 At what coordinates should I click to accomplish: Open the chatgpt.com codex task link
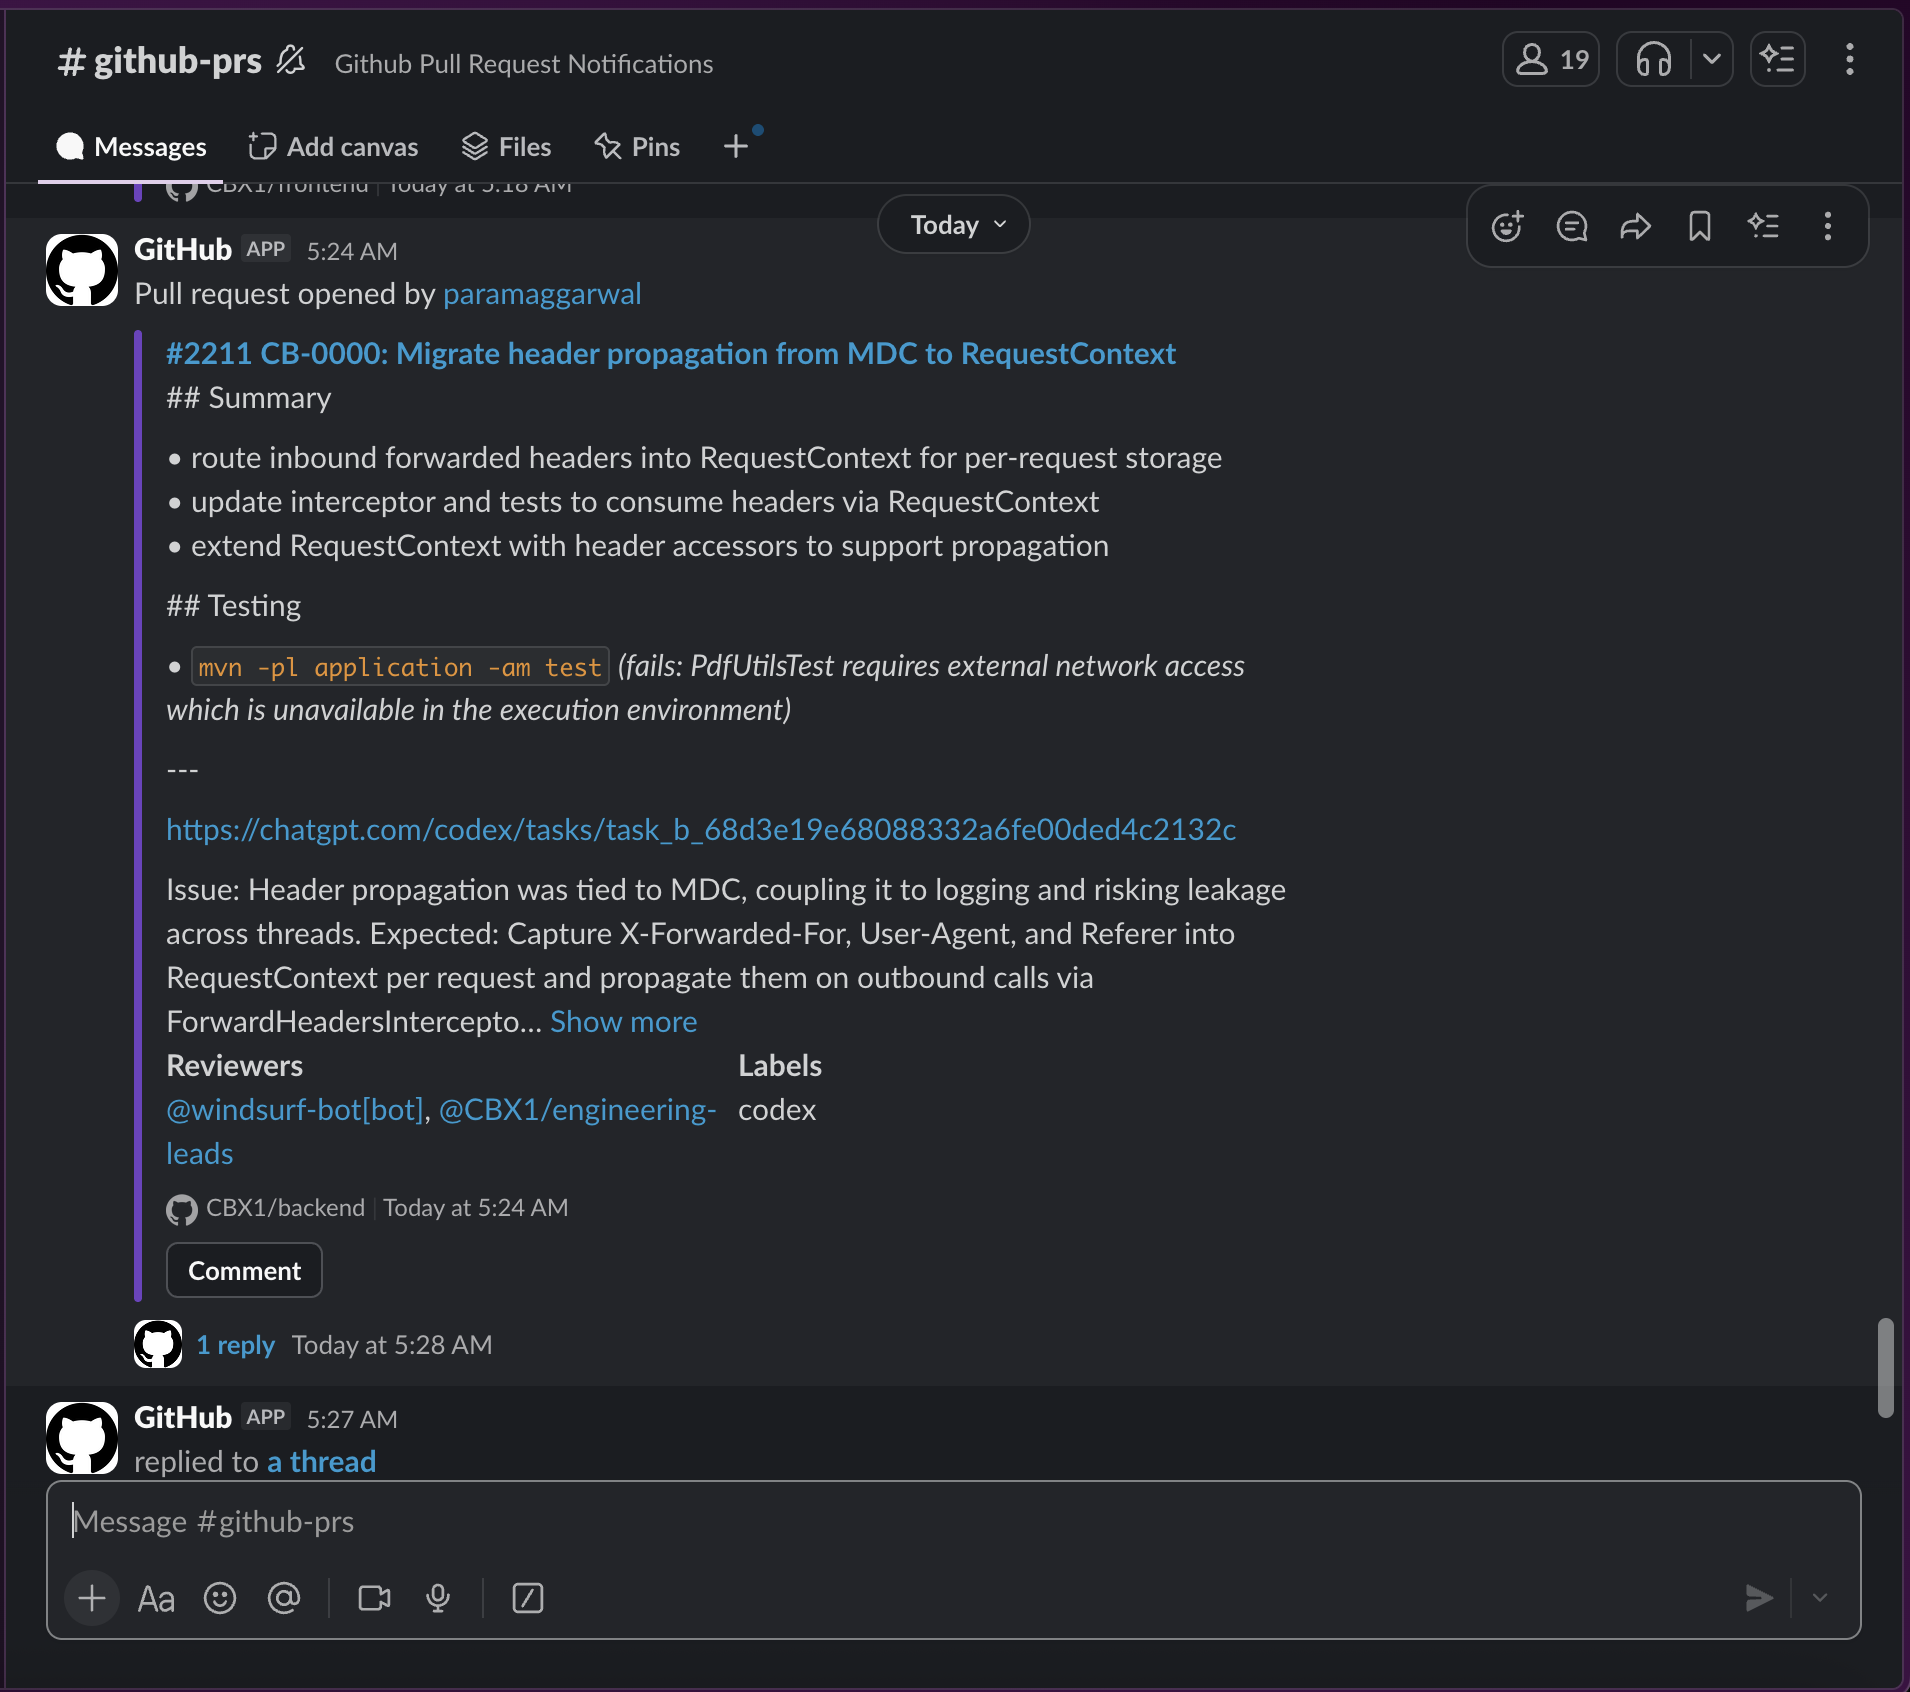[x=701, y=830]
